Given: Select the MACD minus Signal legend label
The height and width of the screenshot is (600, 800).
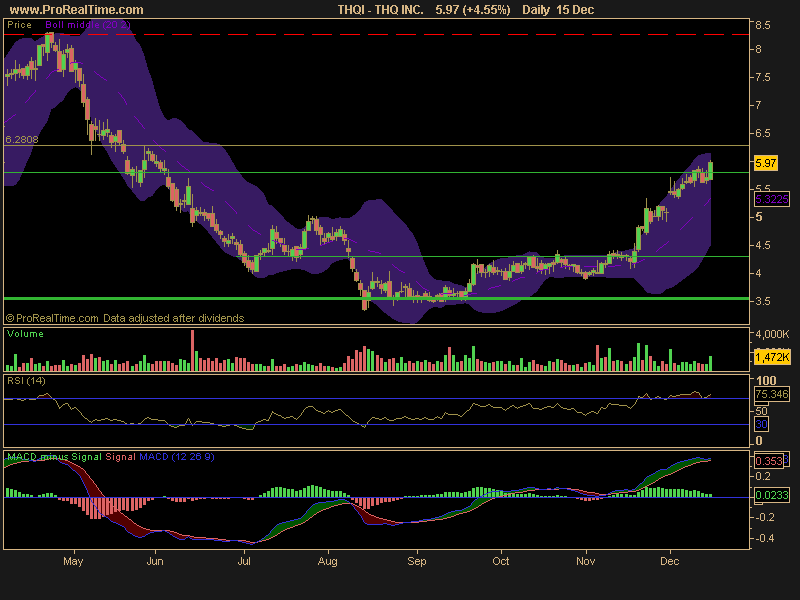Looking at the screenshot, I should click(55, 457).
